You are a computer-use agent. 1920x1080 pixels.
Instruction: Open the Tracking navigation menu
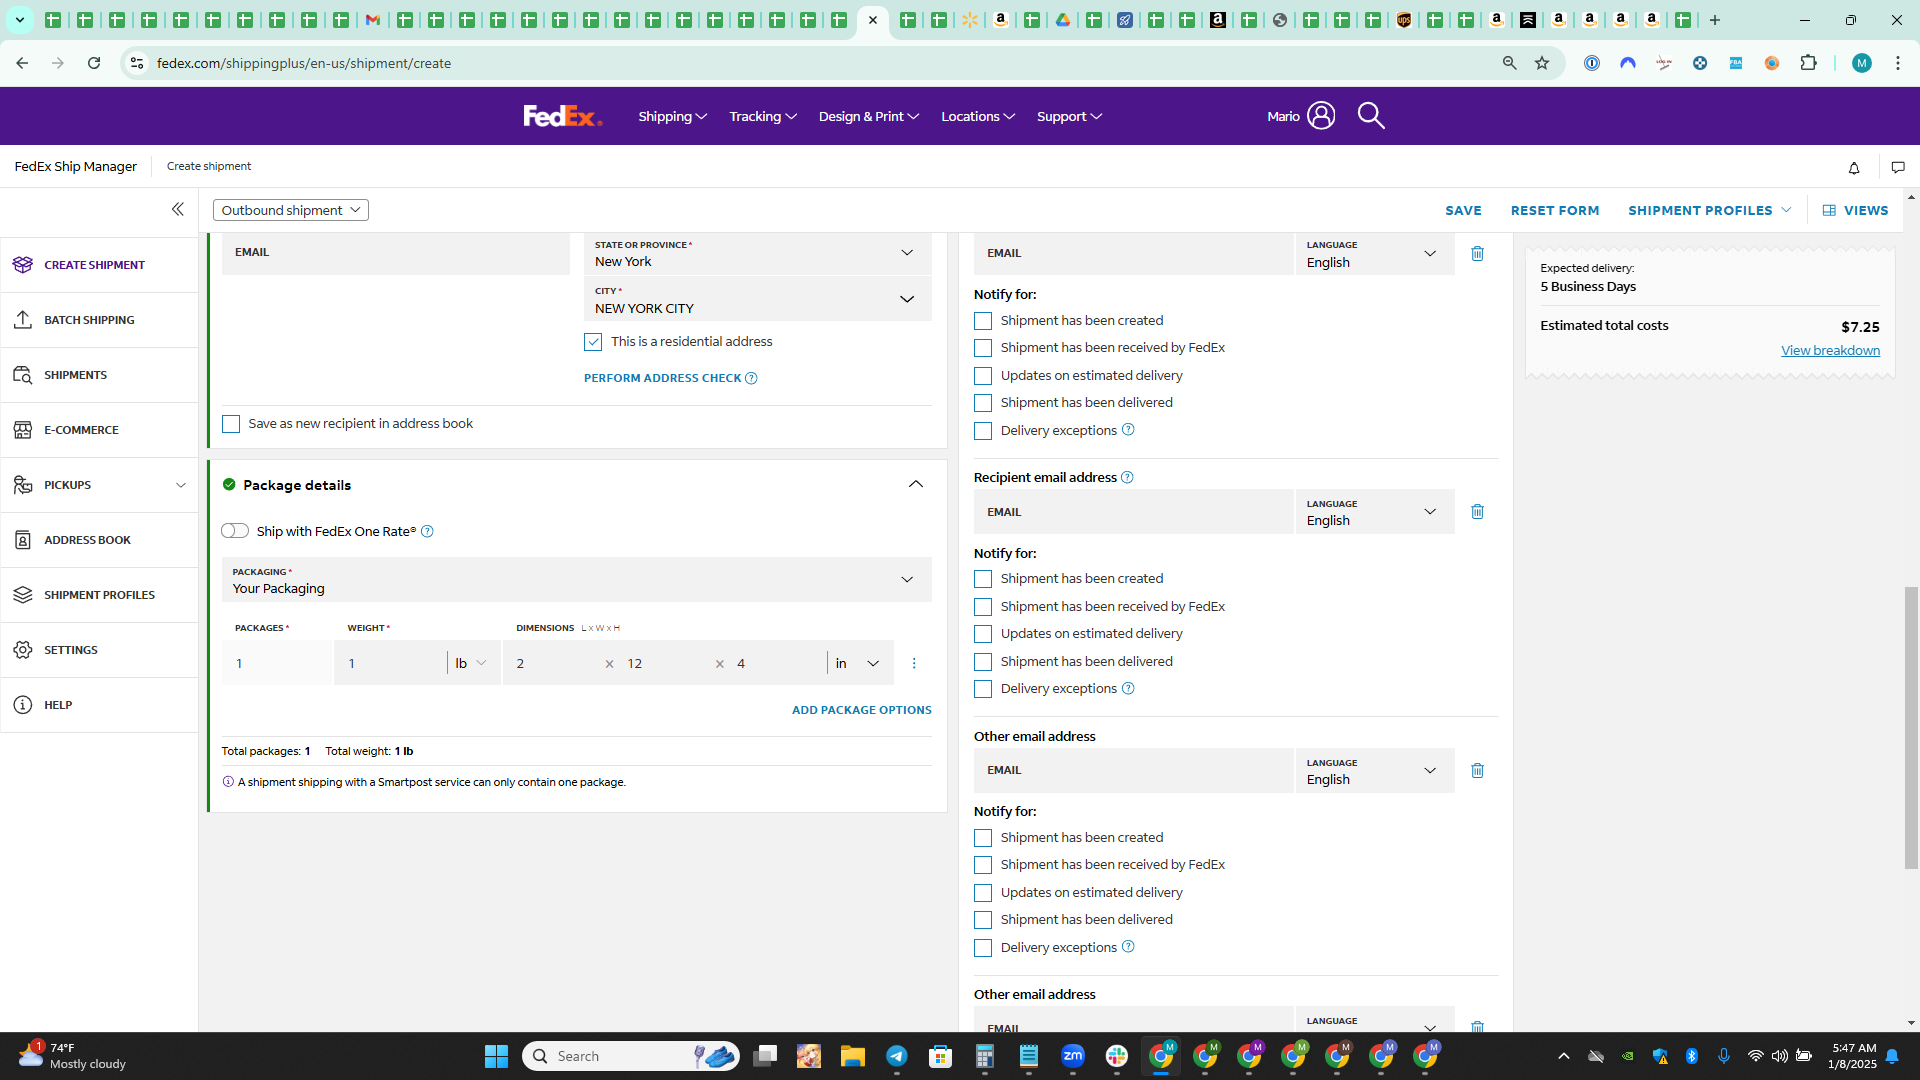click(x=763, y=116)
